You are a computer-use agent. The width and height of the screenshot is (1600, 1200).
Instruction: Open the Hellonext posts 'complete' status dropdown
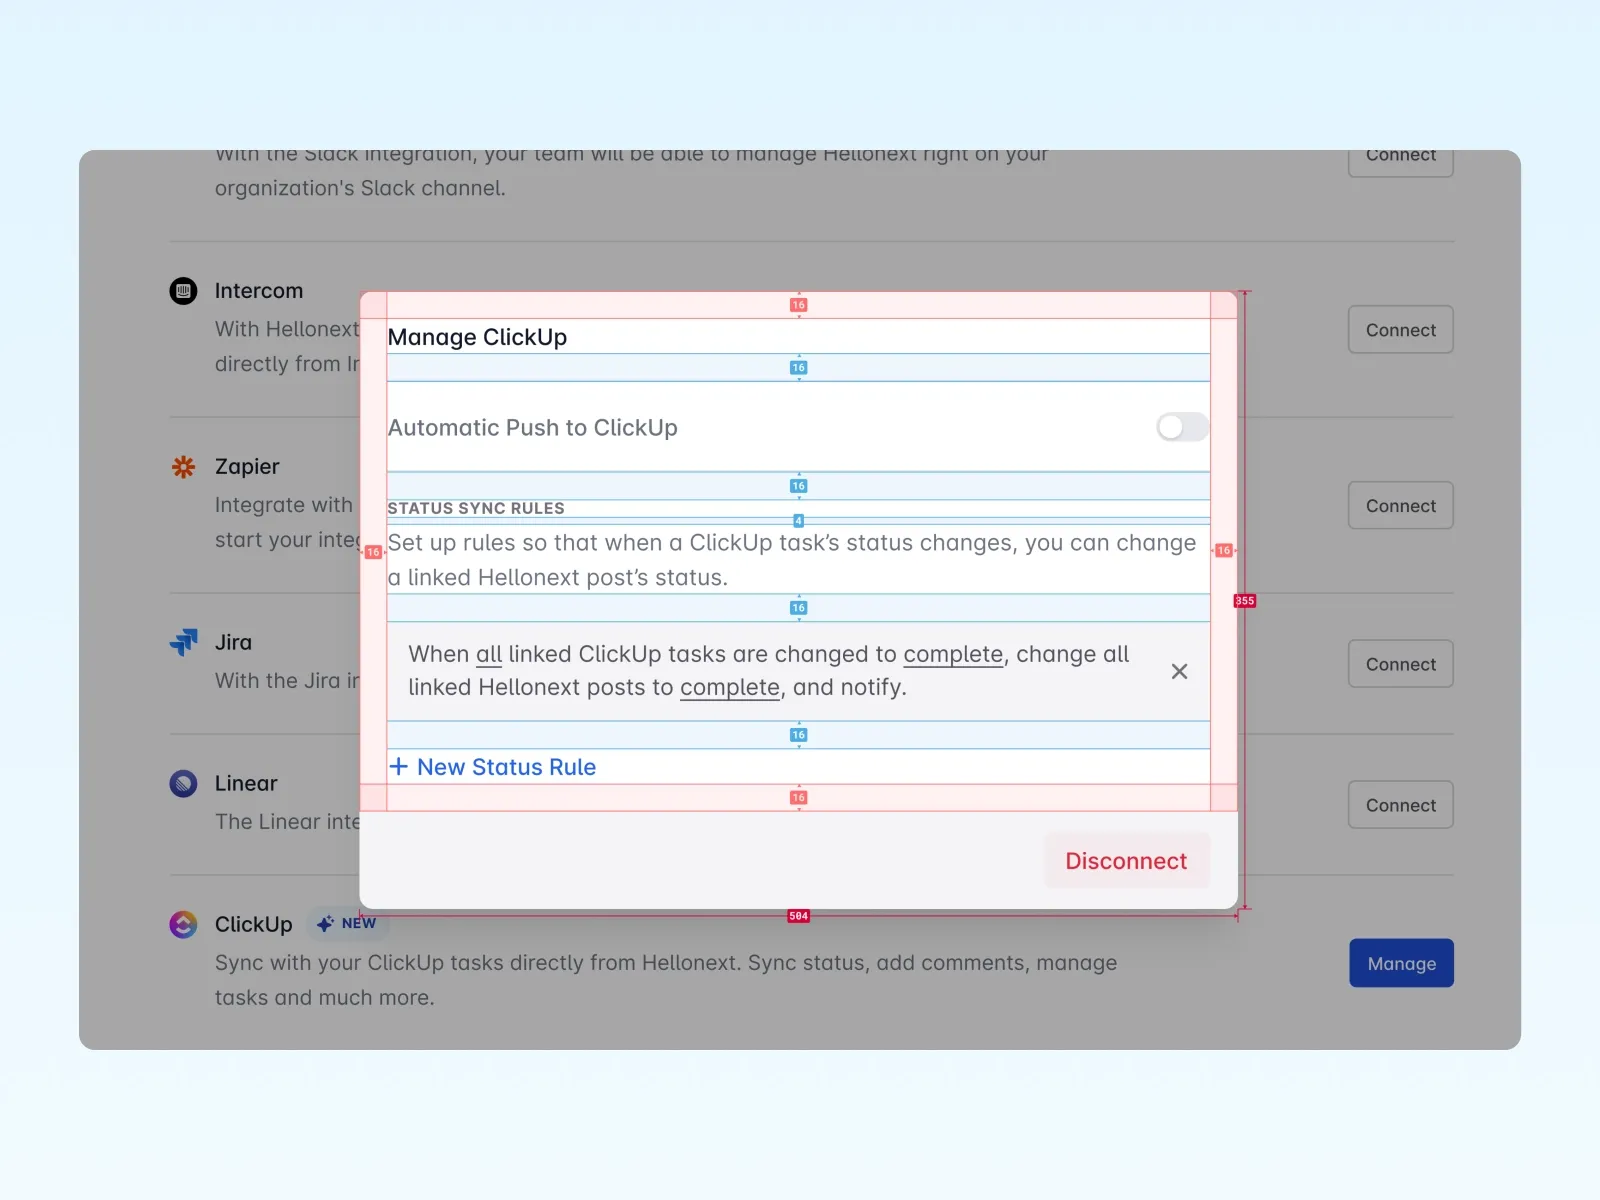[729, 688]
